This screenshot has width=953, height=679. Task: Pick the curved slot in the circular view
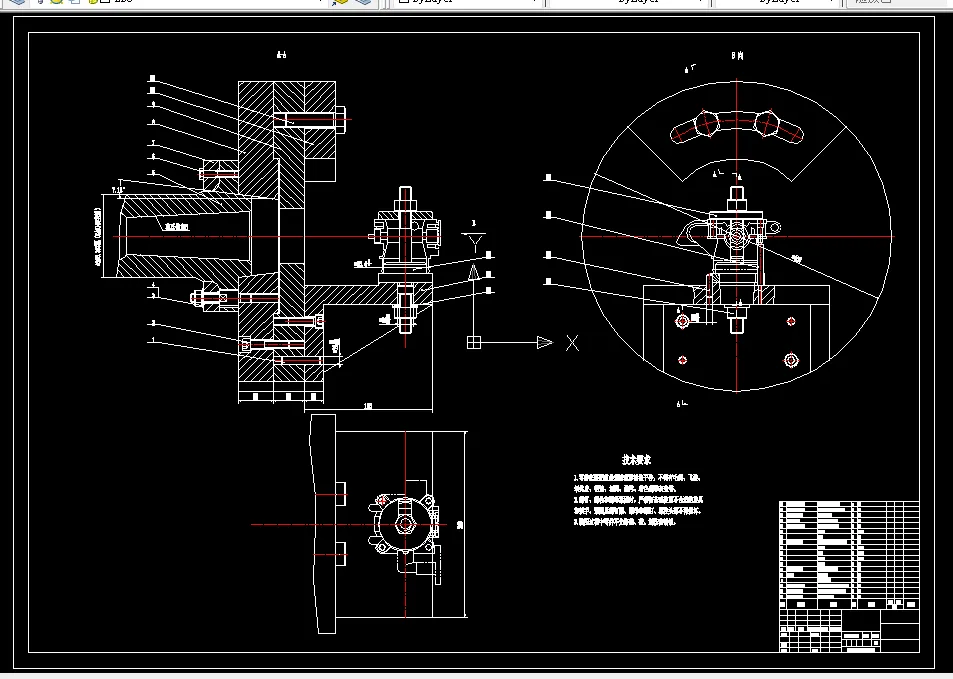coord(736,128)
